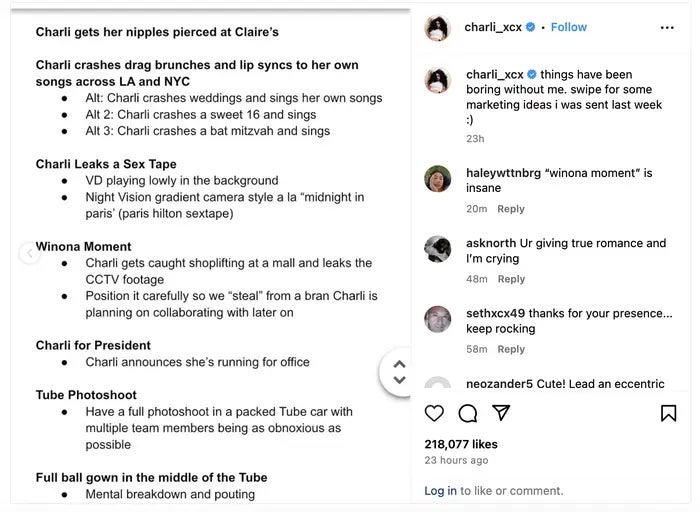Reply to haleywttnbrg's comment
The image size is (700, 512).
511,209
